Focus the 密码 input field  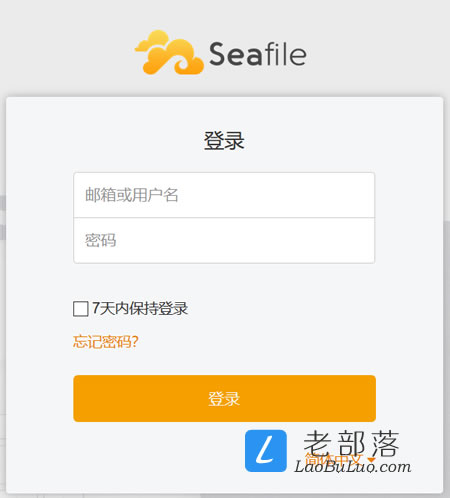[224, 241]
